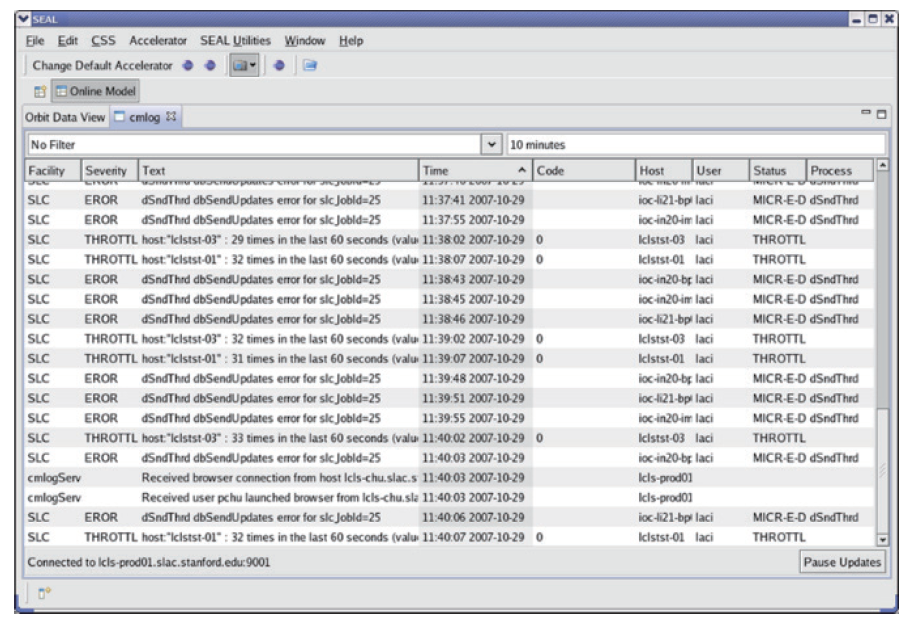This screenshot has width=903, height=622.
Task: Click the blue sphere icon just left of the dropdown toolbar button
Action: click(x=210, y=66)
